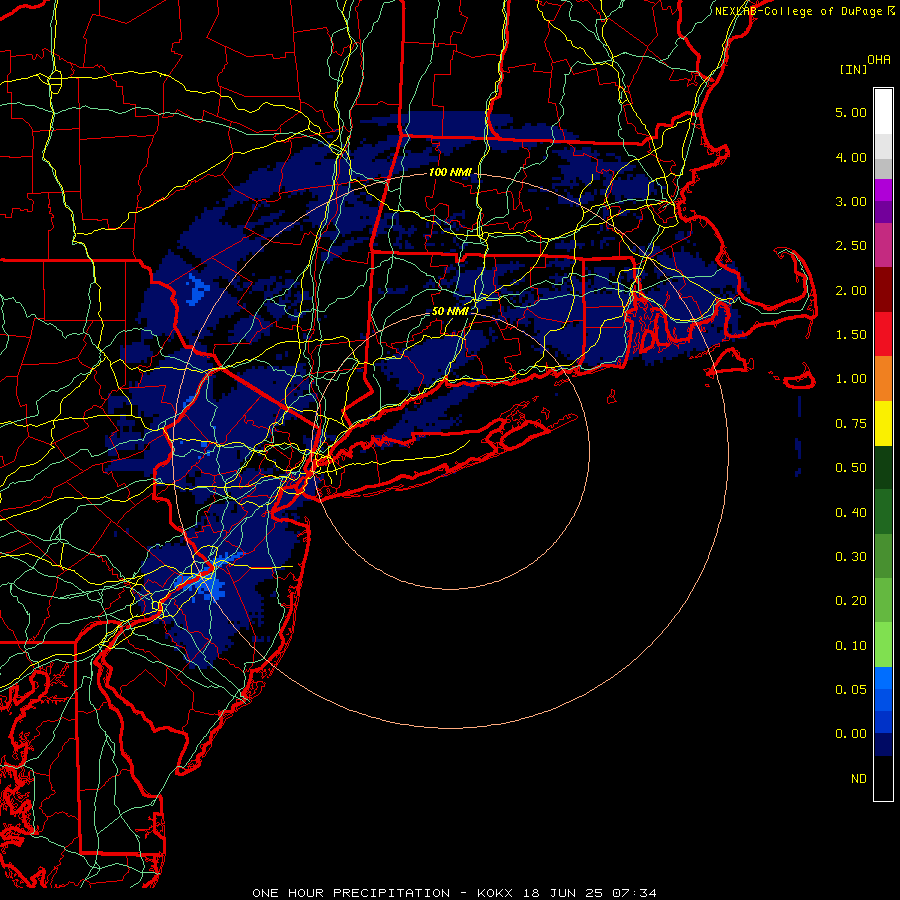900x900 pixels.
Task: Pick the bright magenta swatch in color scale
Action: click(x=883, y=190)
